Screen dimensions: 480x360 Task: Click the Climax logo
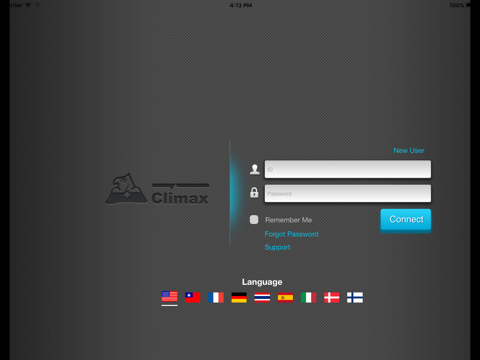pyautogui.click(x=157, y=189)
